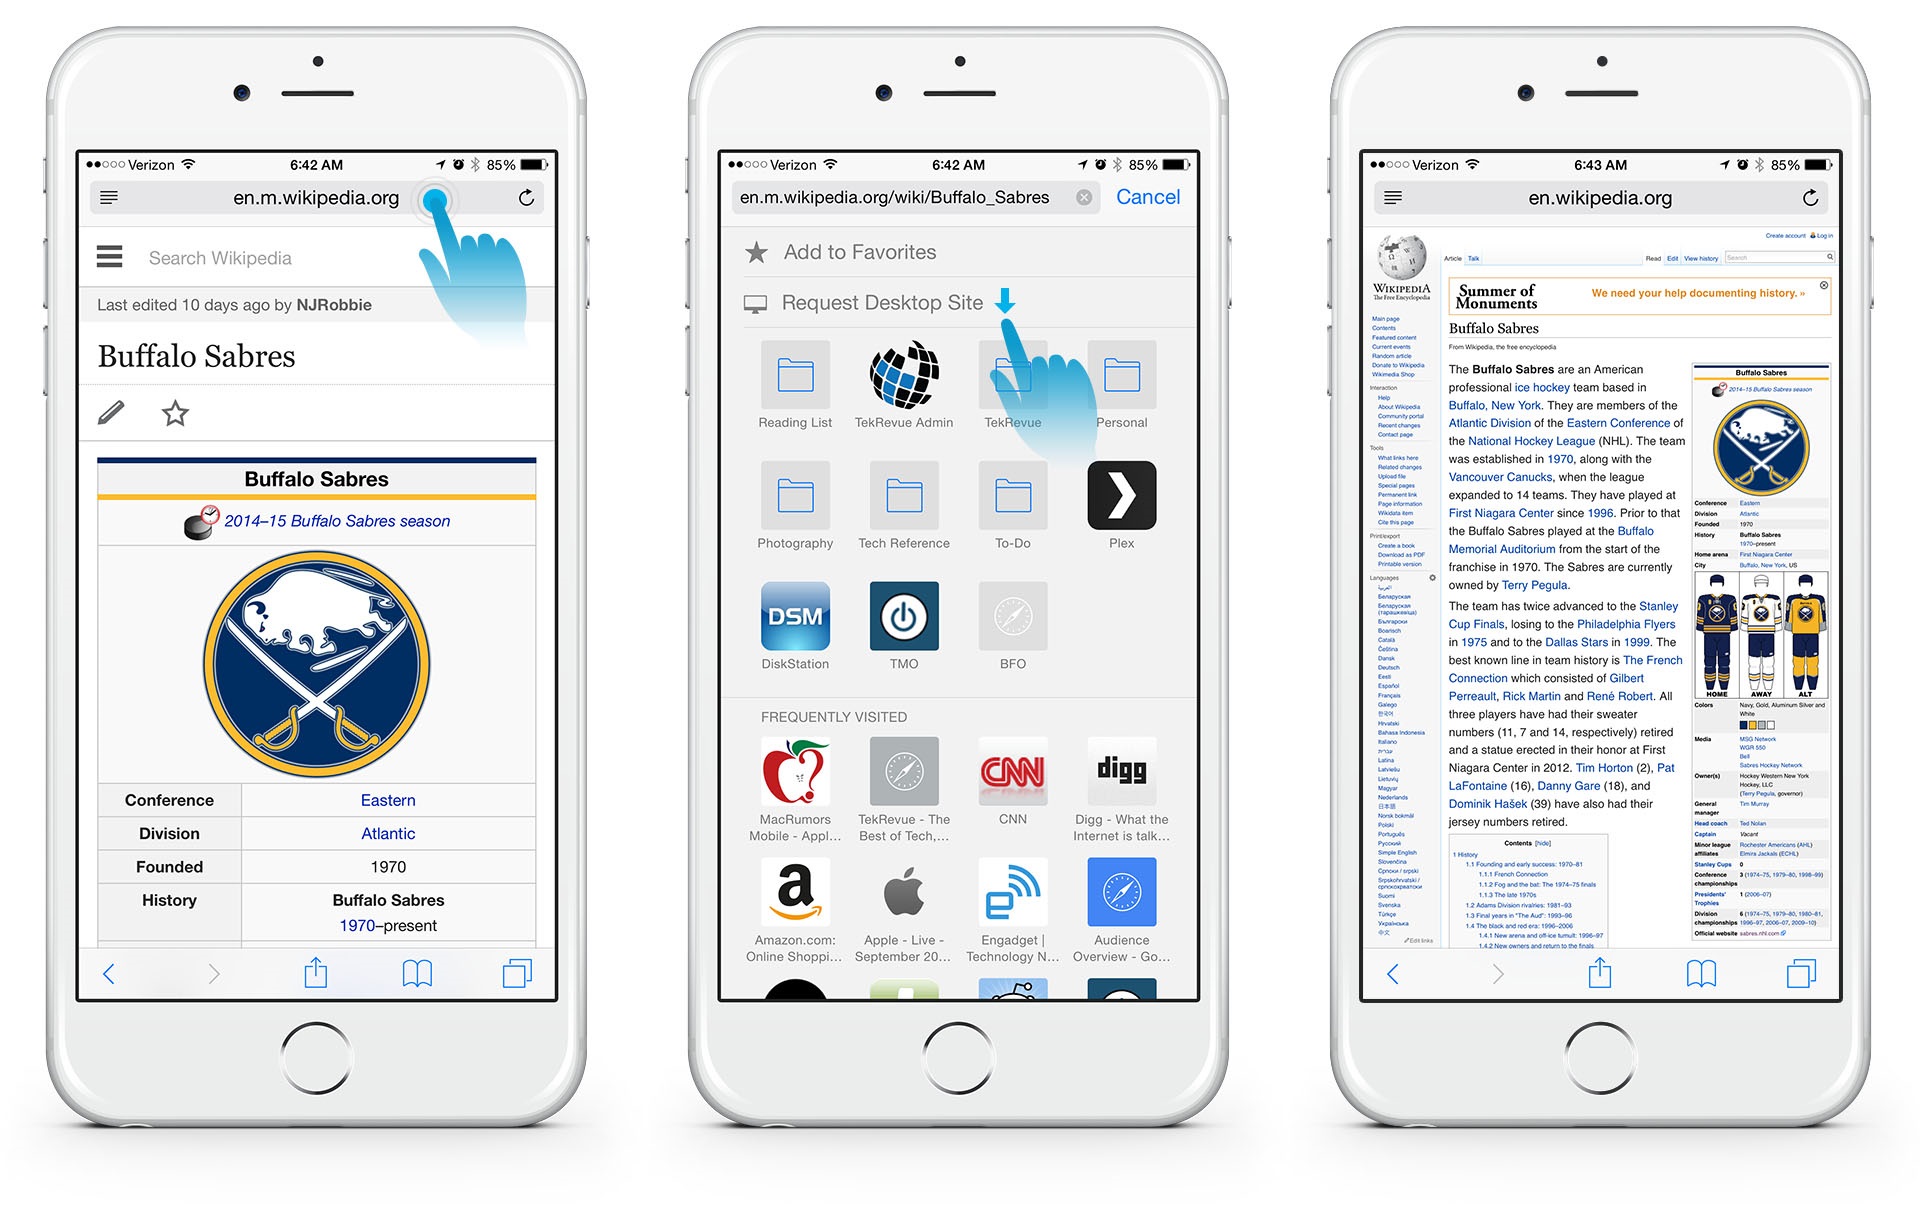
Task: Tap the Add to Favorites star icon
Action: 750,251
